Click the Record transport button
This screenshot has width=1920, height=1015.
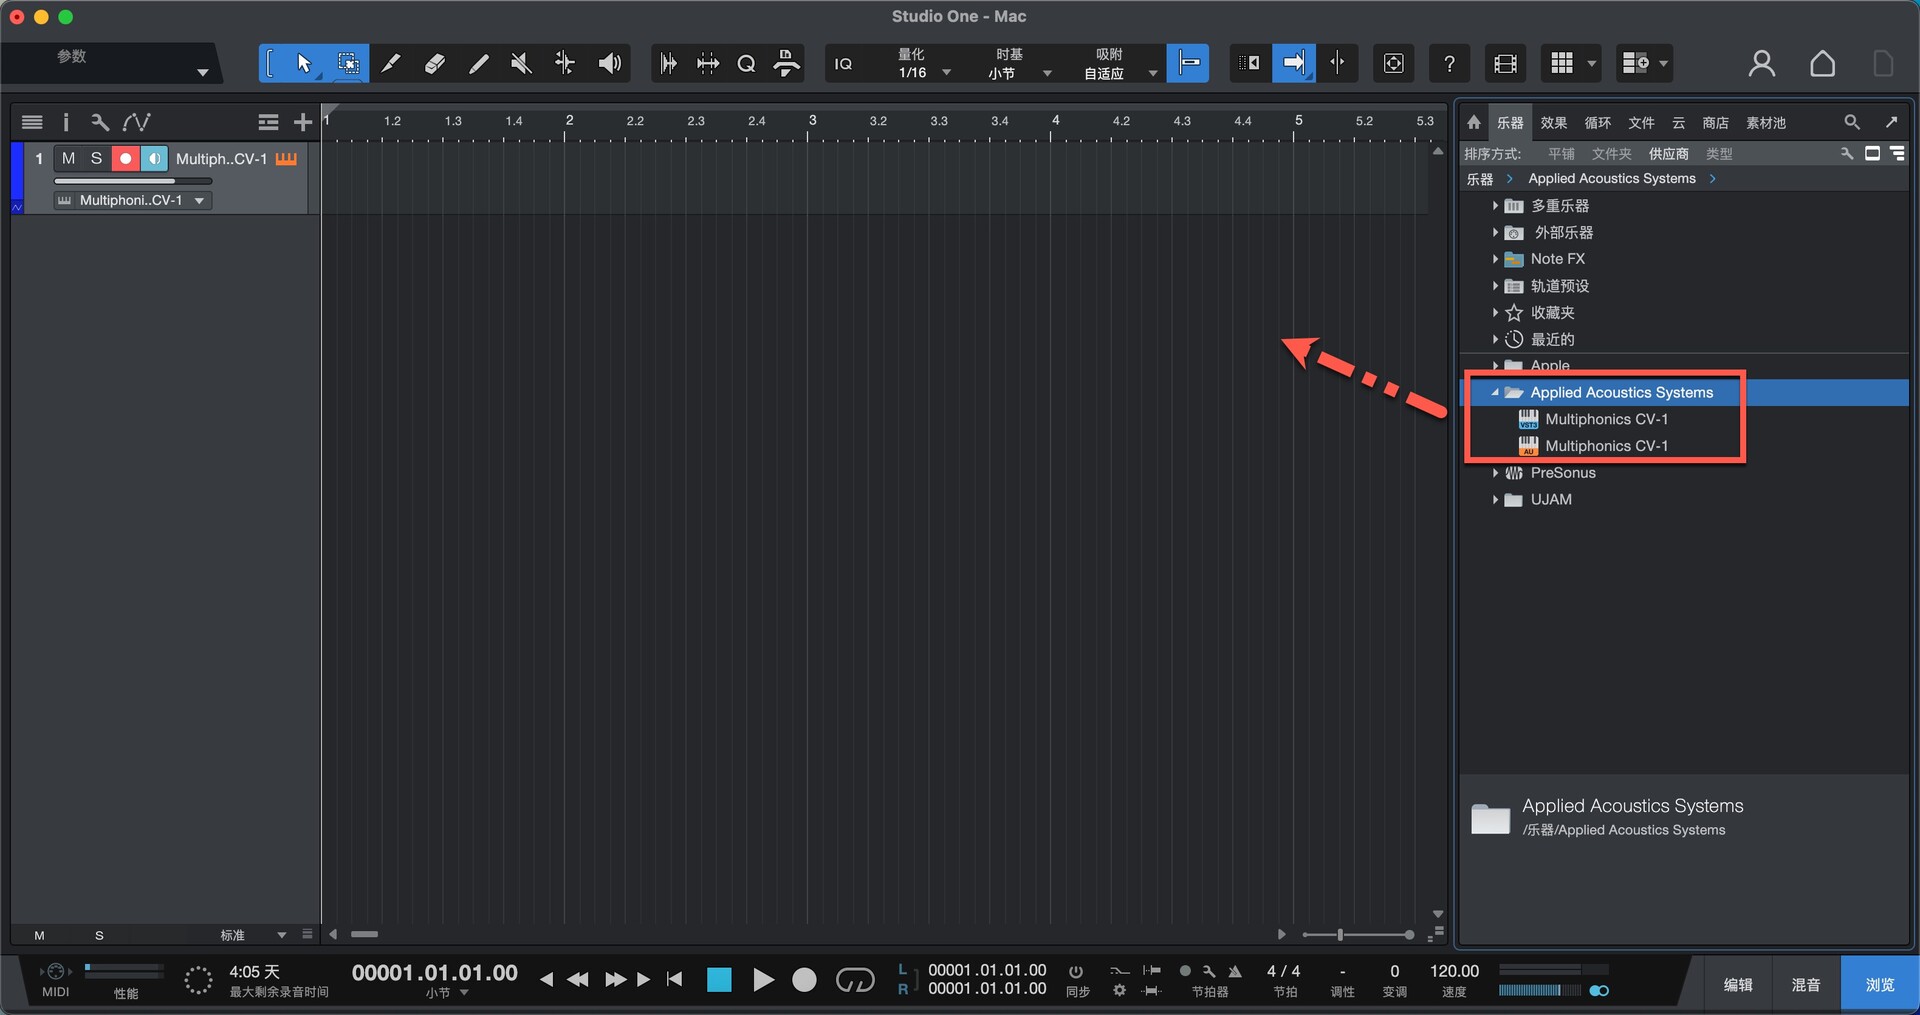tap(804, 980)
